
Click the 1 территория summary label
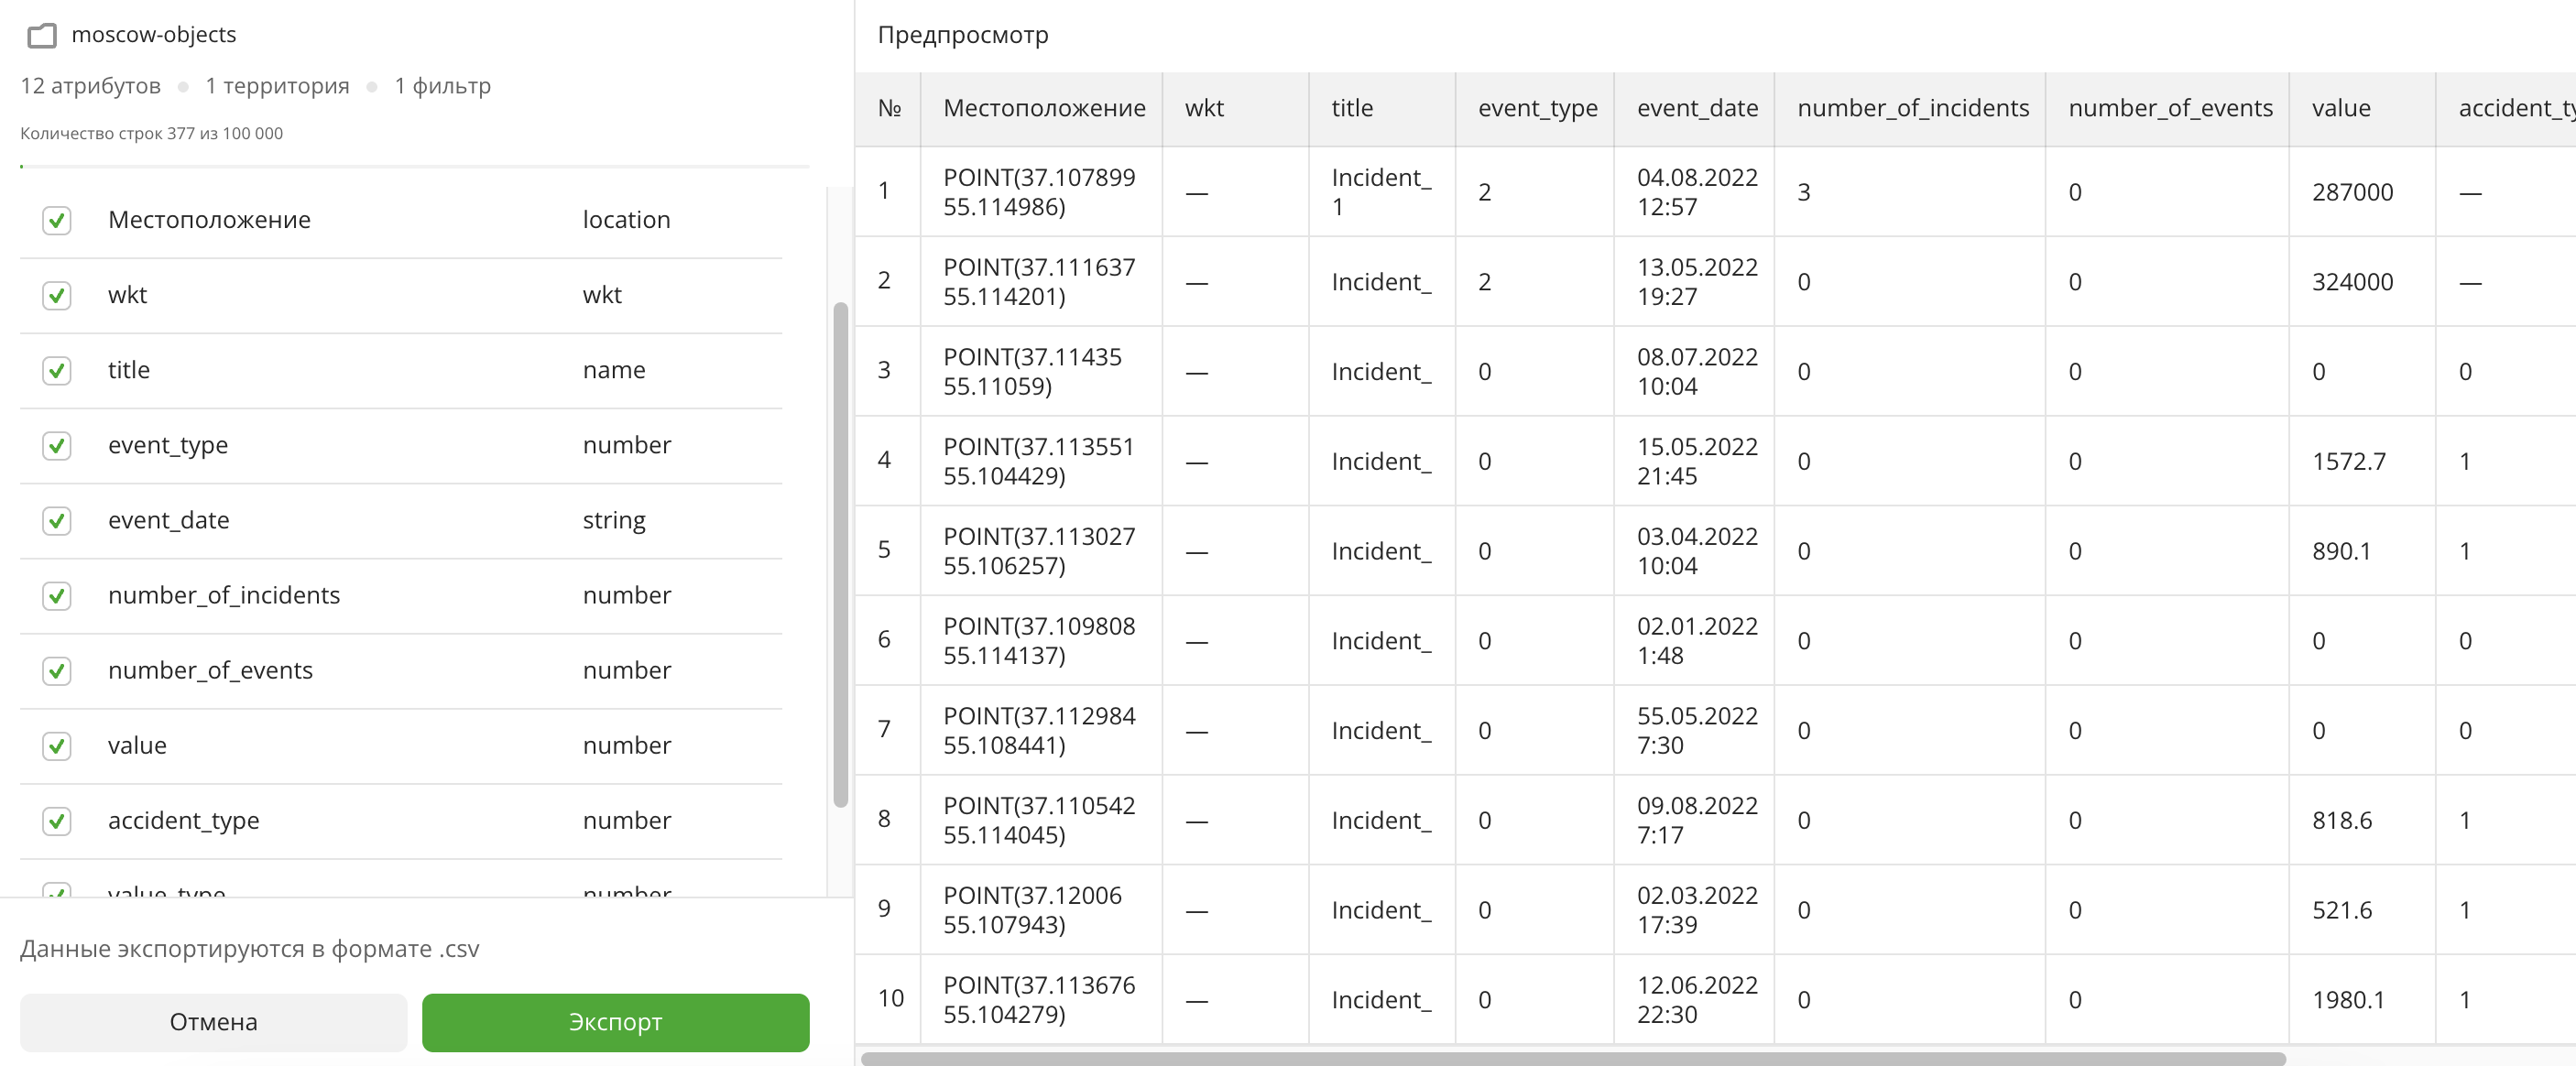tap(277, 86)
